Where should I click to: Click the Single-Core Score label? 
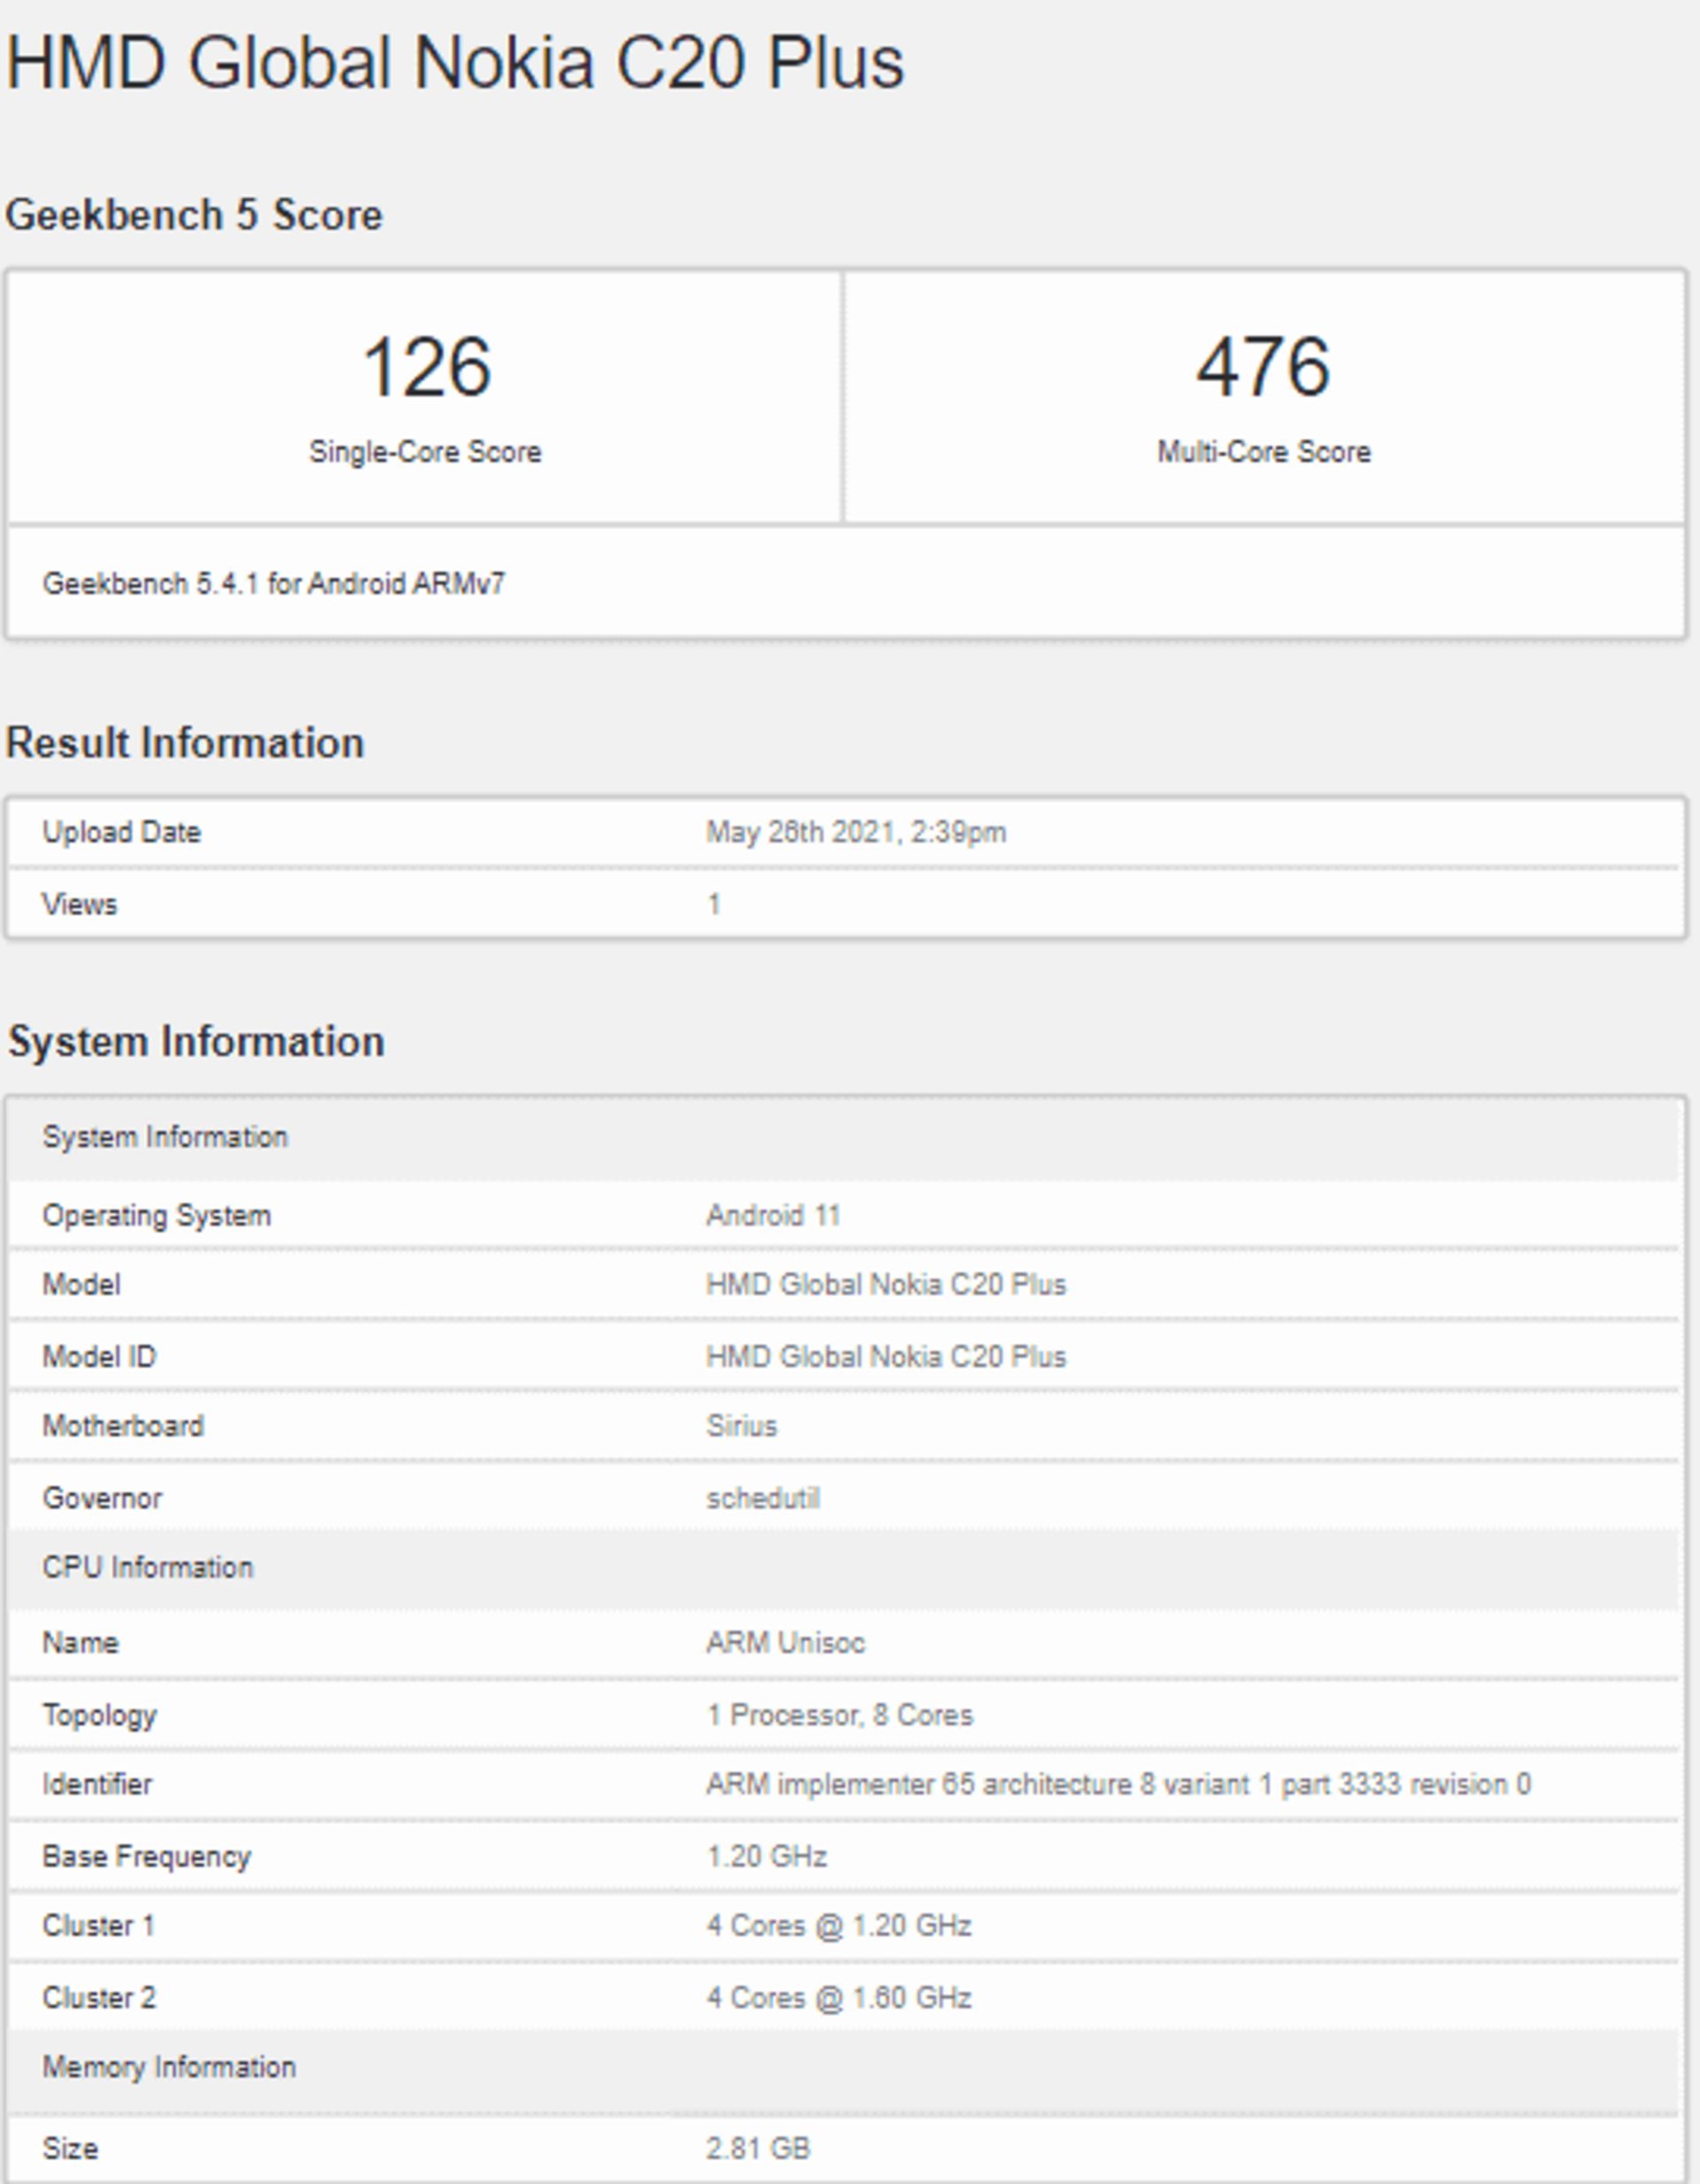pos(425,452)
